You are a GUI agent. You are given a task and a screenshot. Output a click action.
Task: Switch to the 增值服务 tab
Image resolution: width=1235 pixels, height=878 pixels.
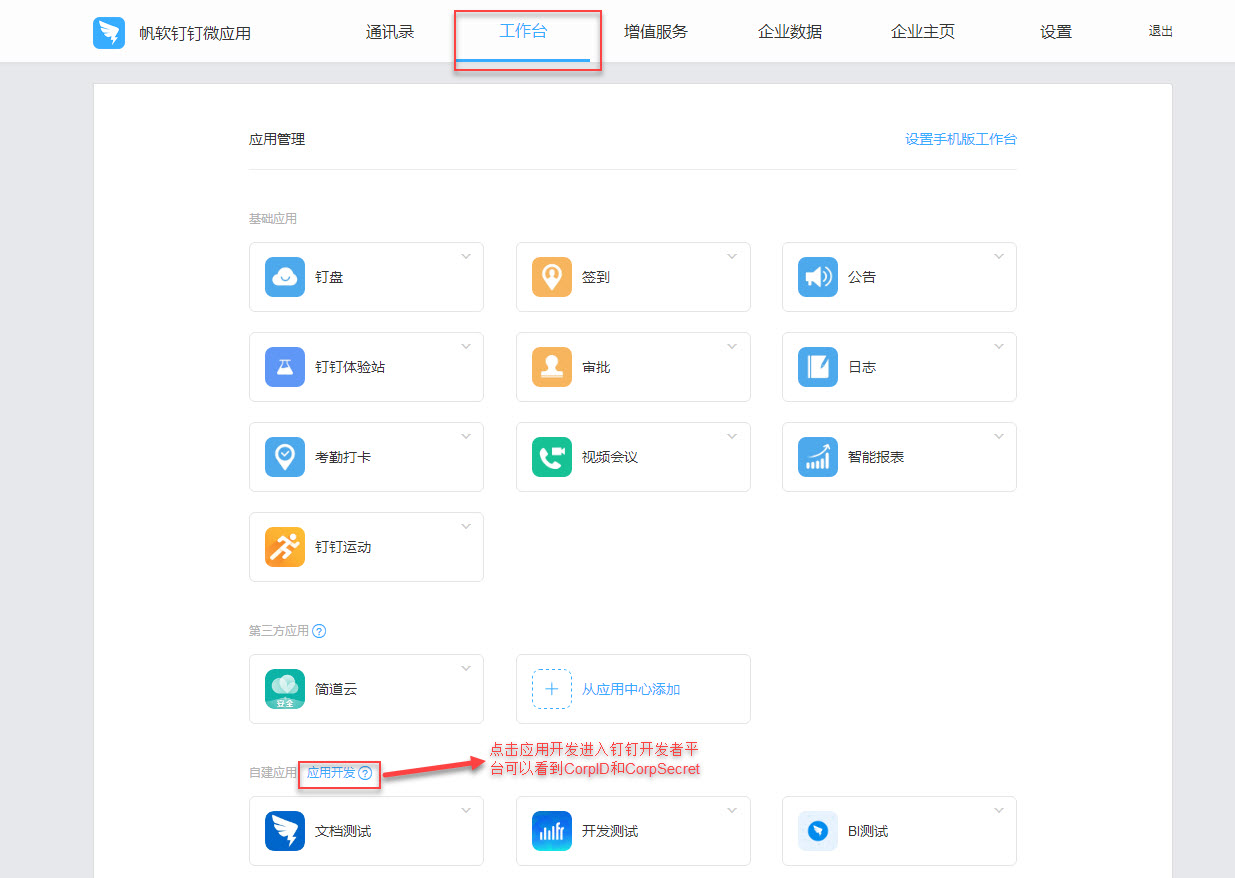(x=656, y=31)
